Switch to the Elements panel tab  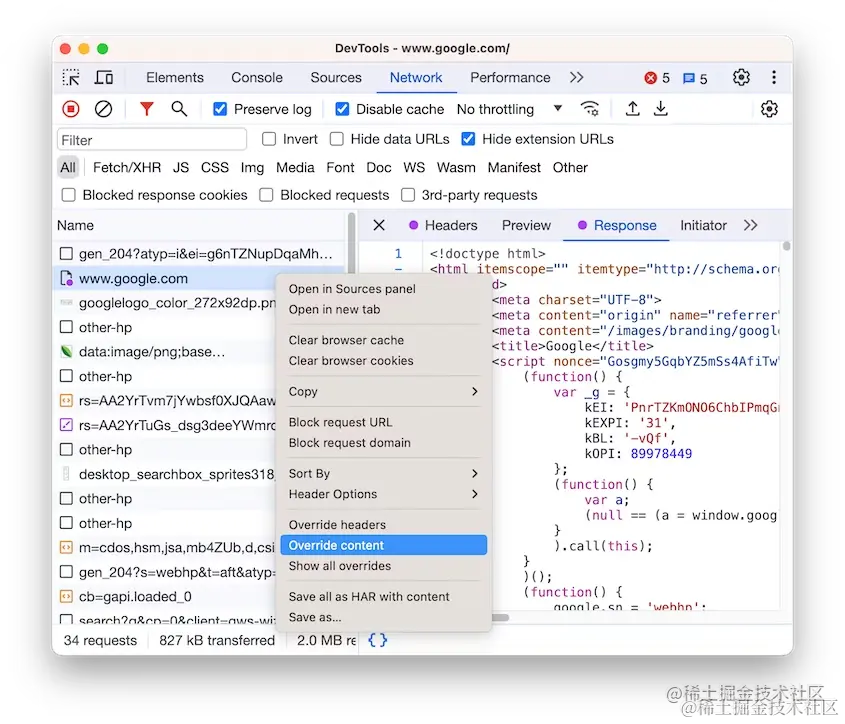point(175,78)
